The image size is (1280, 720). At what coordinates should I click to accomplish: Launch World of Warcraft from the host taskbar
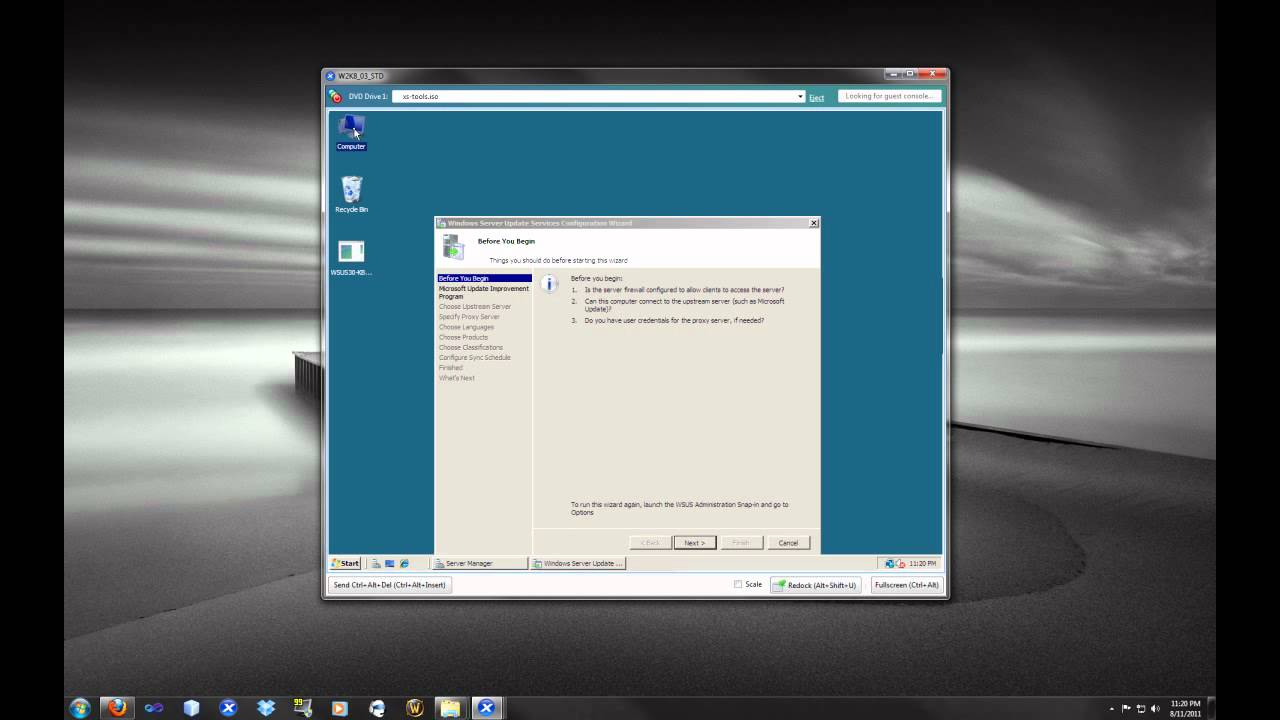coord(414,708)
